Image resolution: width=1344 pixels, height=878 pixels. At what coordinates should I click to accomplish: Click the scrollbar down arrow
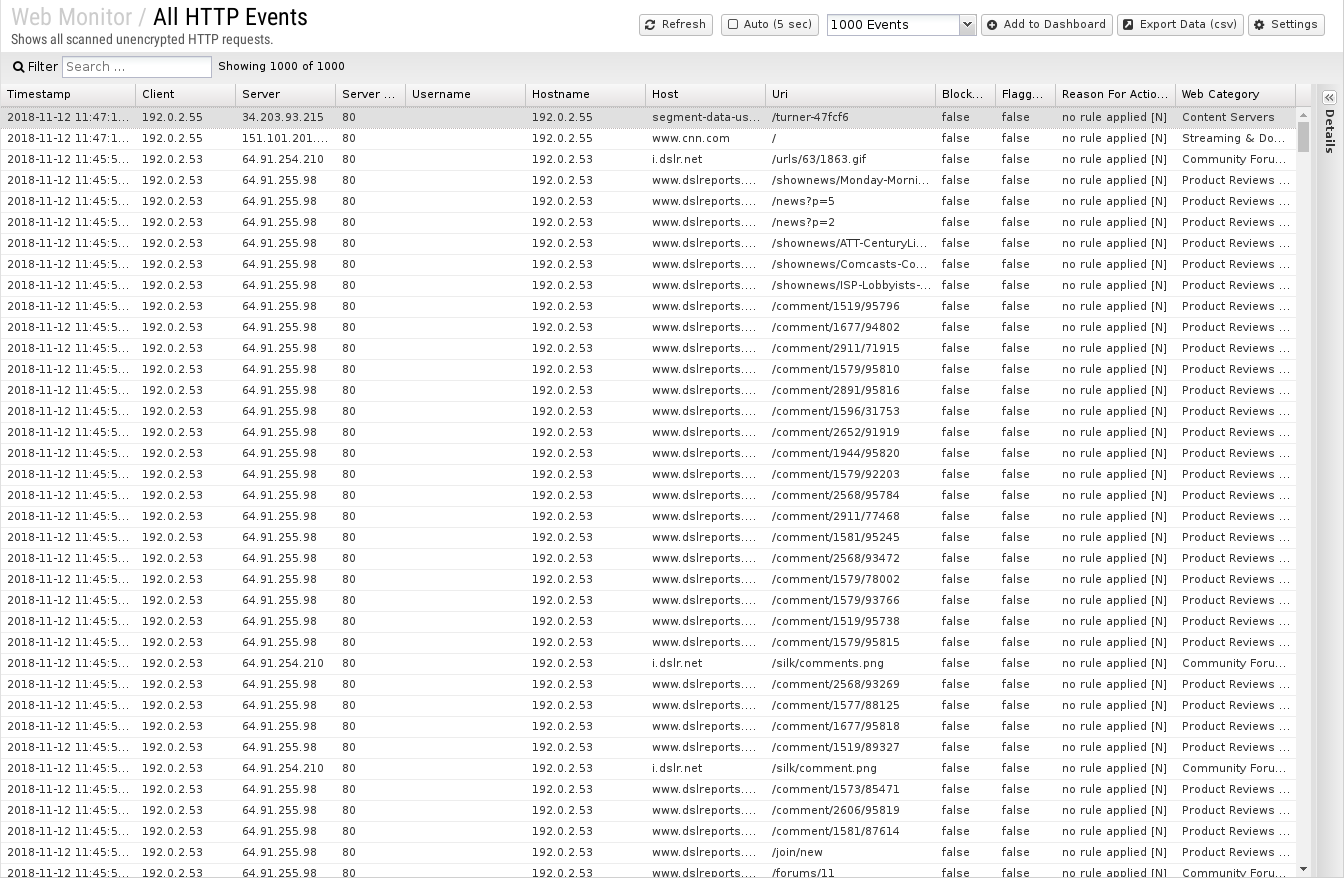tap(1303, 870)
